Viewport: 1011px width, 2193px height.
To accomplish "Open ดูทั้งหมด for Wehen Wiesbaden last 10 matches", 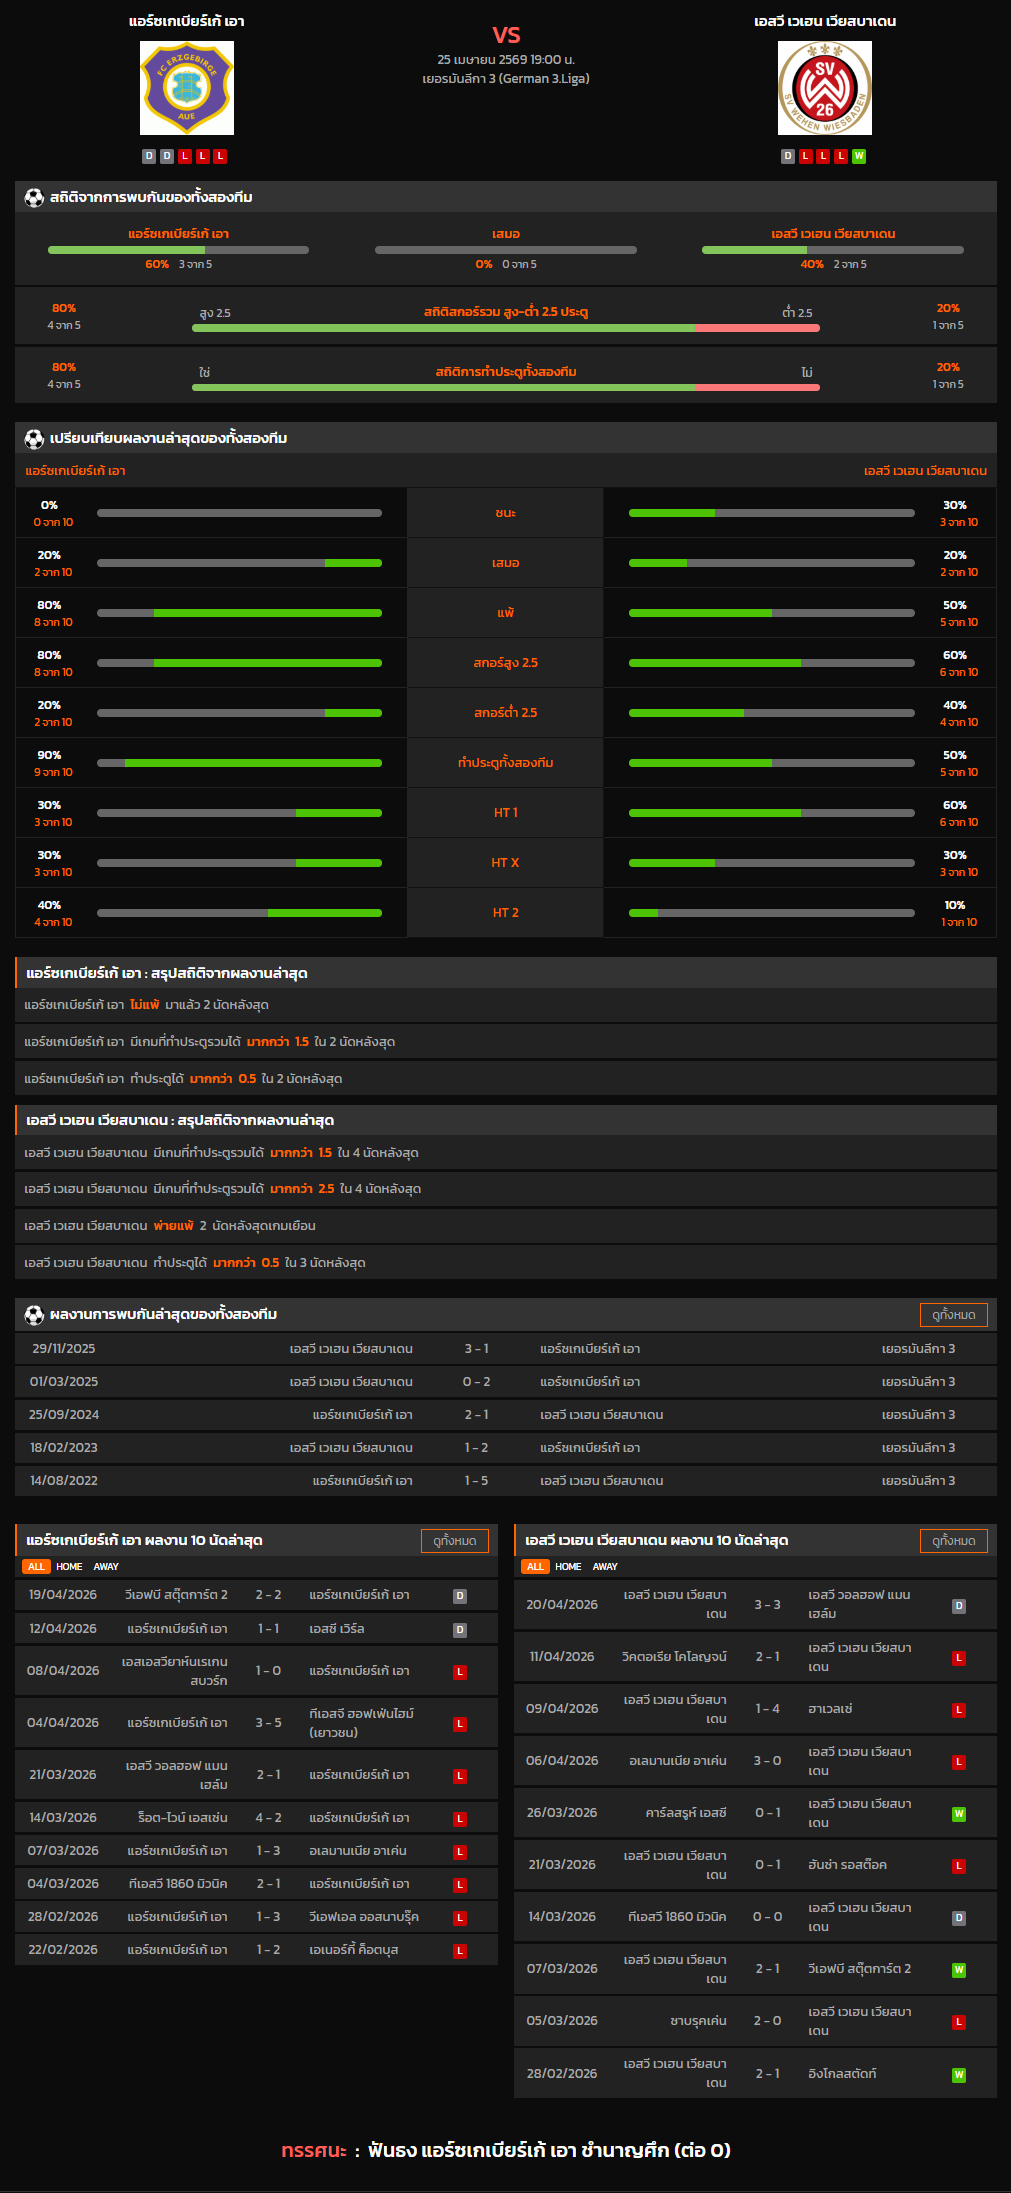I will click(x=953, y=1541).
